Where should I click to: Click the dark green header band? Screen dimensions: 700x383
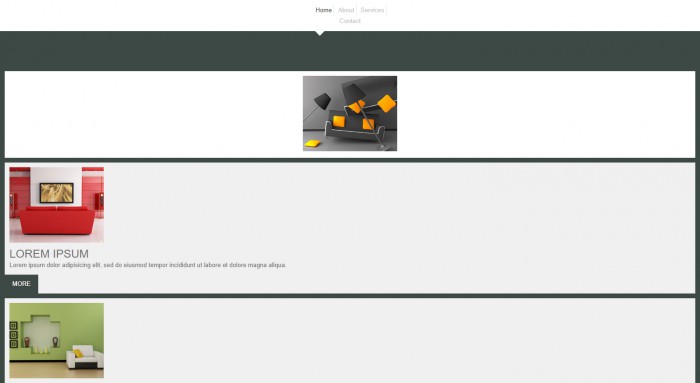tap(350, 51)
